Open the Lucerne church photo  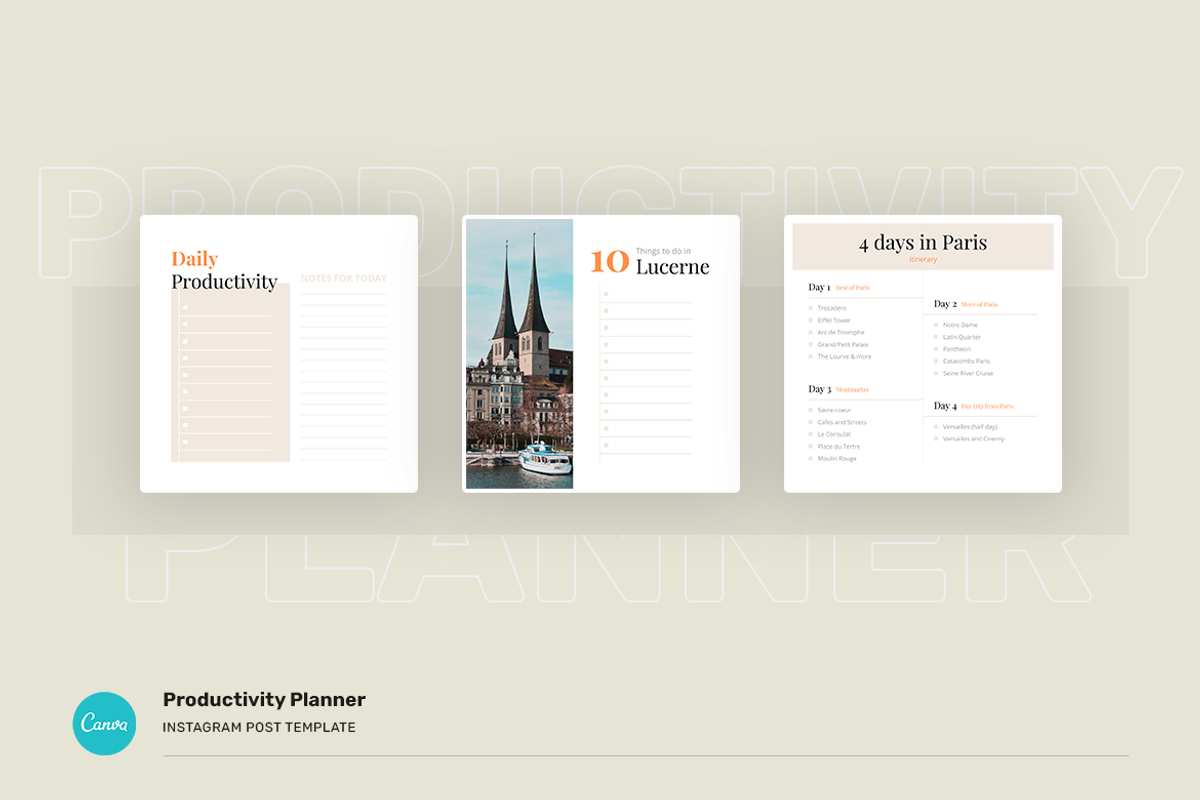tap(520, 354)
